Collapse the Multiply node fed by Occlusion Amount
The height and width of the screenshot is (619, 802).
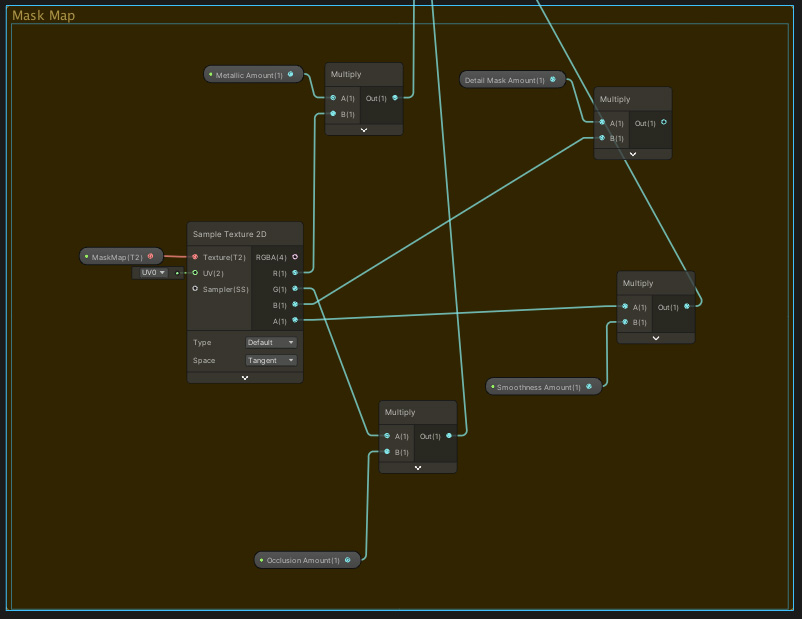coord(418,467)
